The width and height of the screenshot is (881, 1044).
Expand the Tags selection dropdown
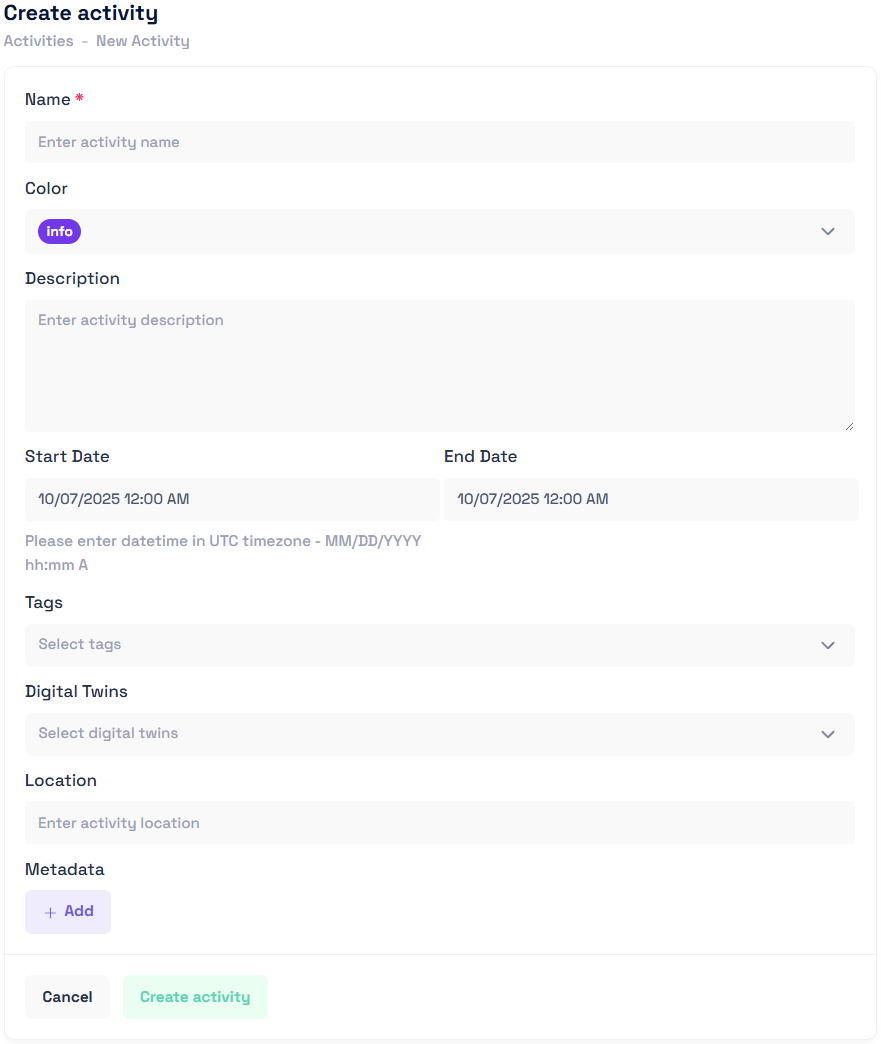point(440,645)
